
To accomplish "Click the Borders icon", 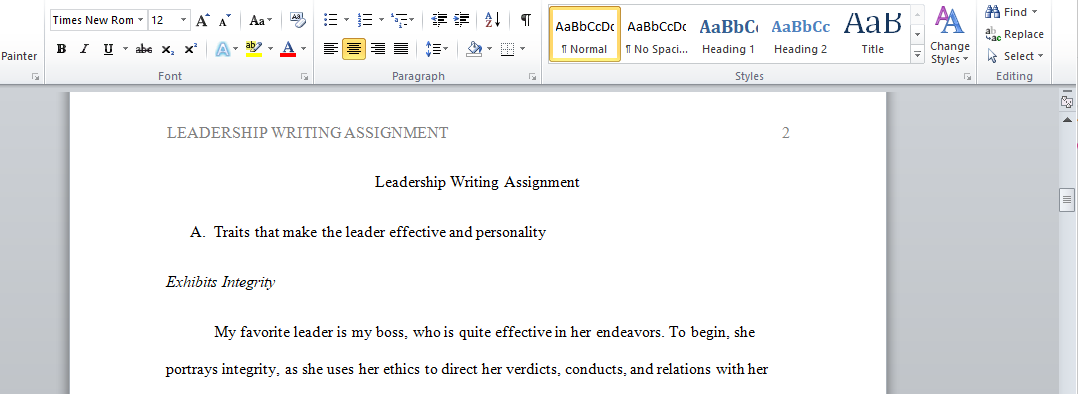I will point(507,49).
